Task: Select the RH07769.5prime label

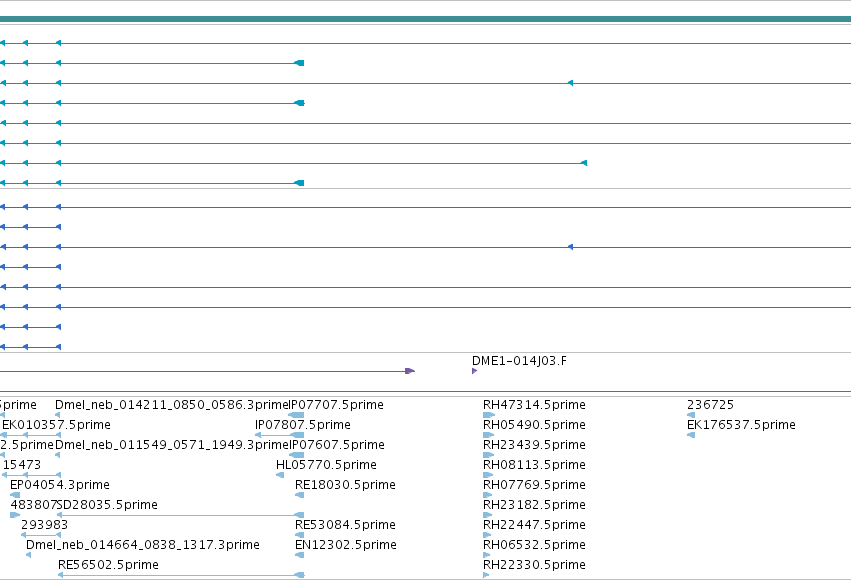Action: [534, 485]
